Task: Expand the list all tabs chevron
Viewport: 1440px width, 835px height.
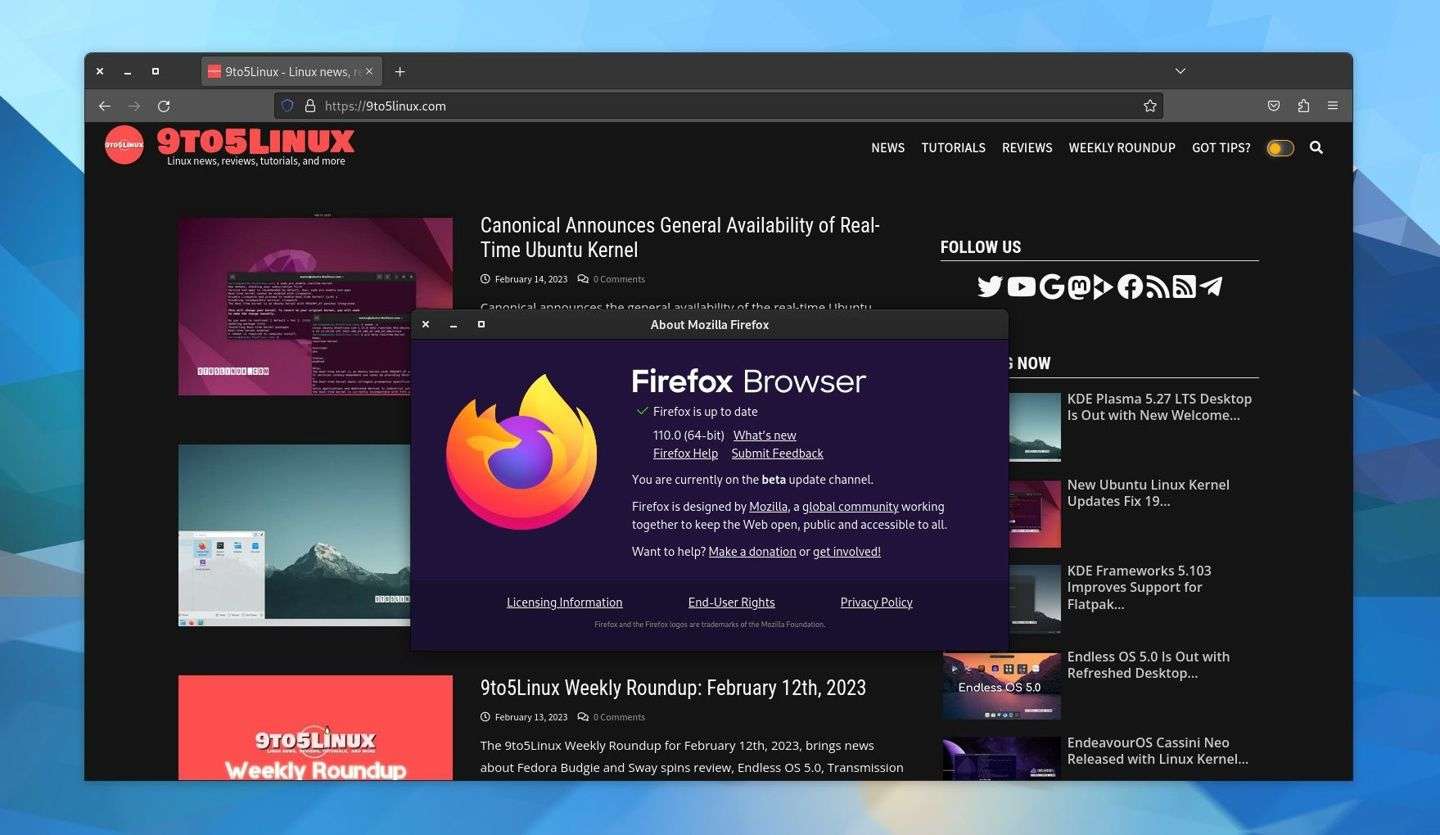Action: (x=1180, y=71)
